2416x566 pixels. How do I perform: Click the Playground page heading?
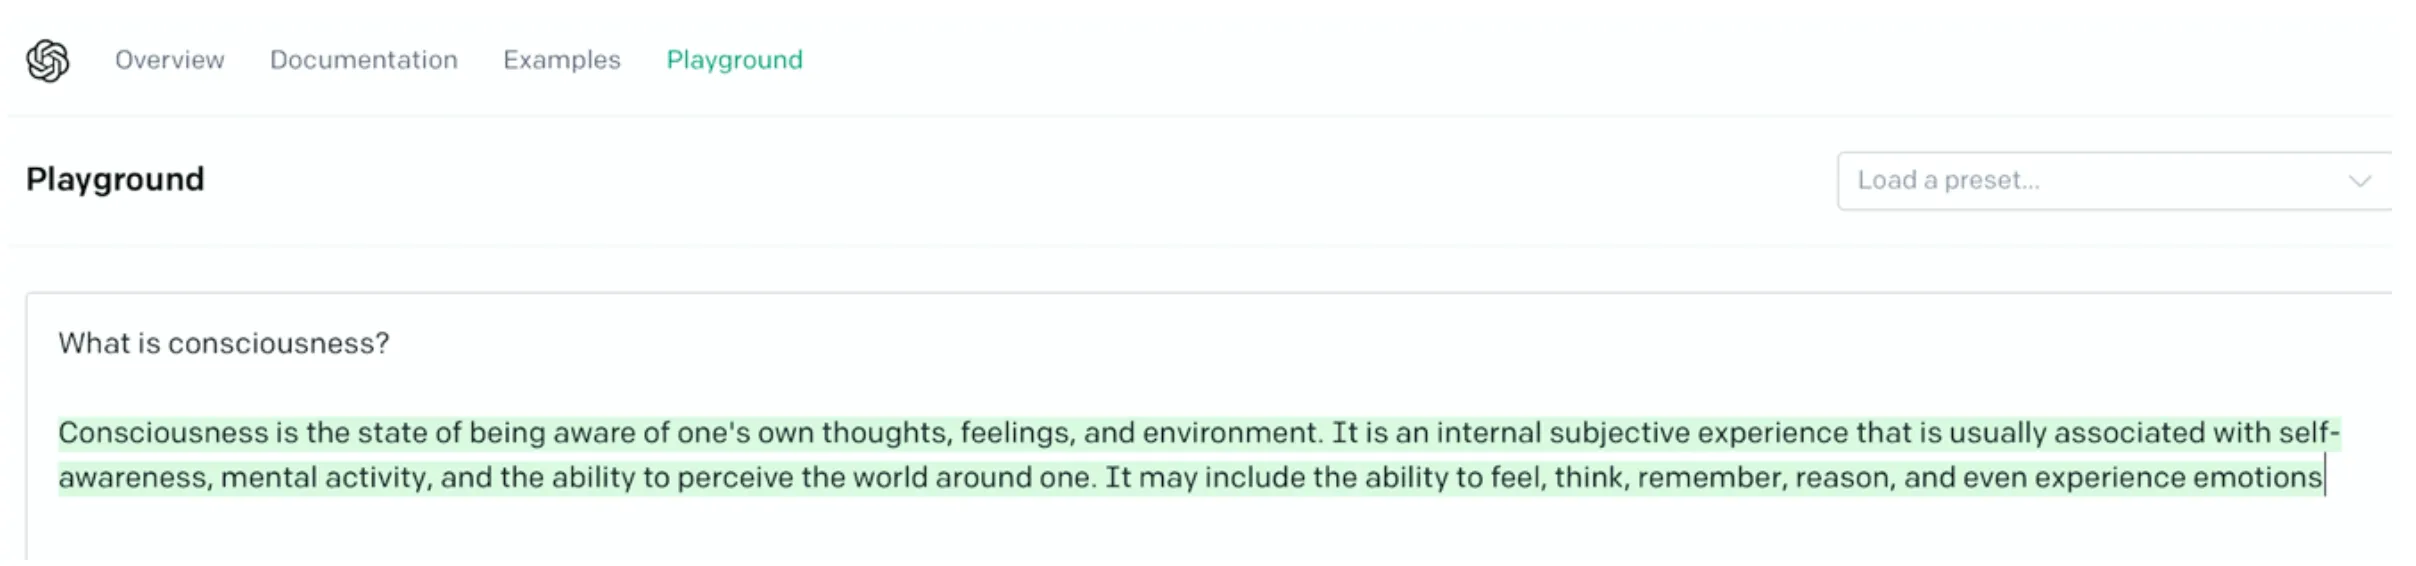click(x=115, y=180)
